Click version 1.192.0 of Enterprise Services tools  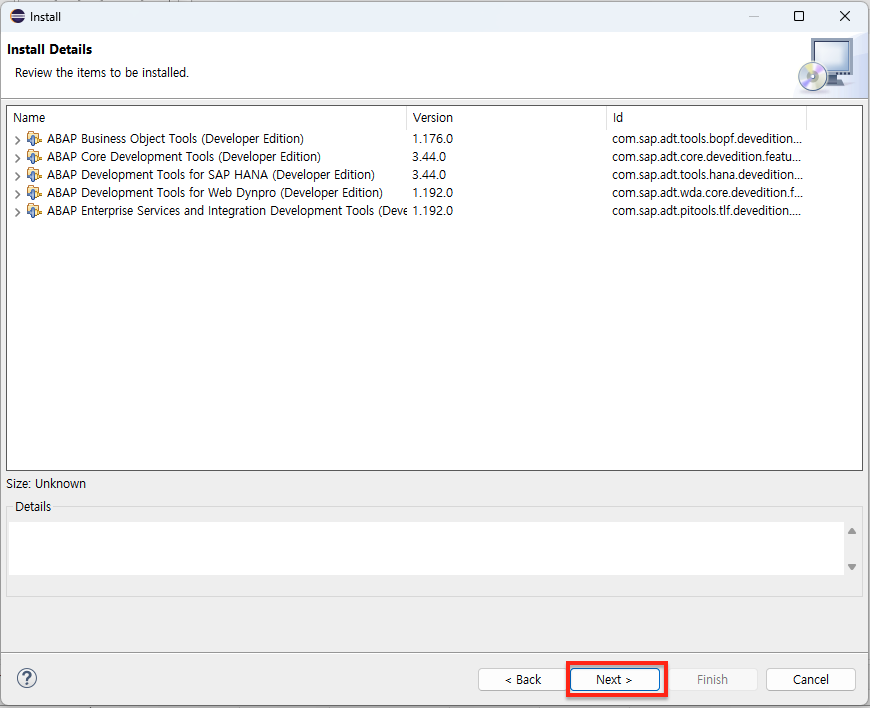432,211
